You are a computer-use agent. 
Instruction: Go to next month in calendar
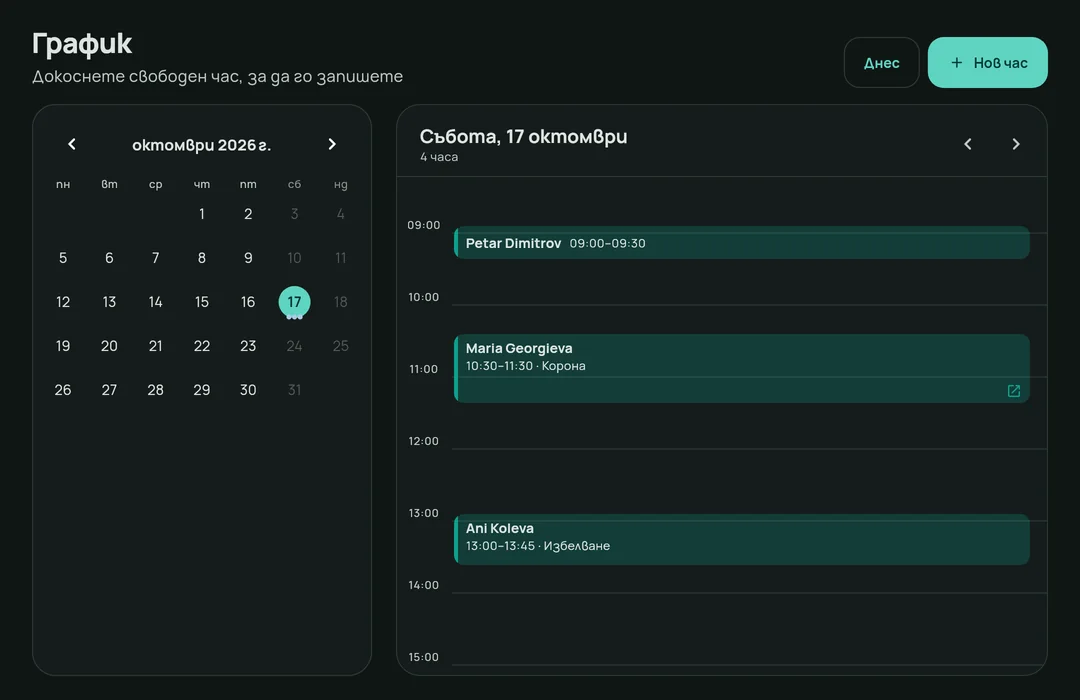tap(332, 144)
